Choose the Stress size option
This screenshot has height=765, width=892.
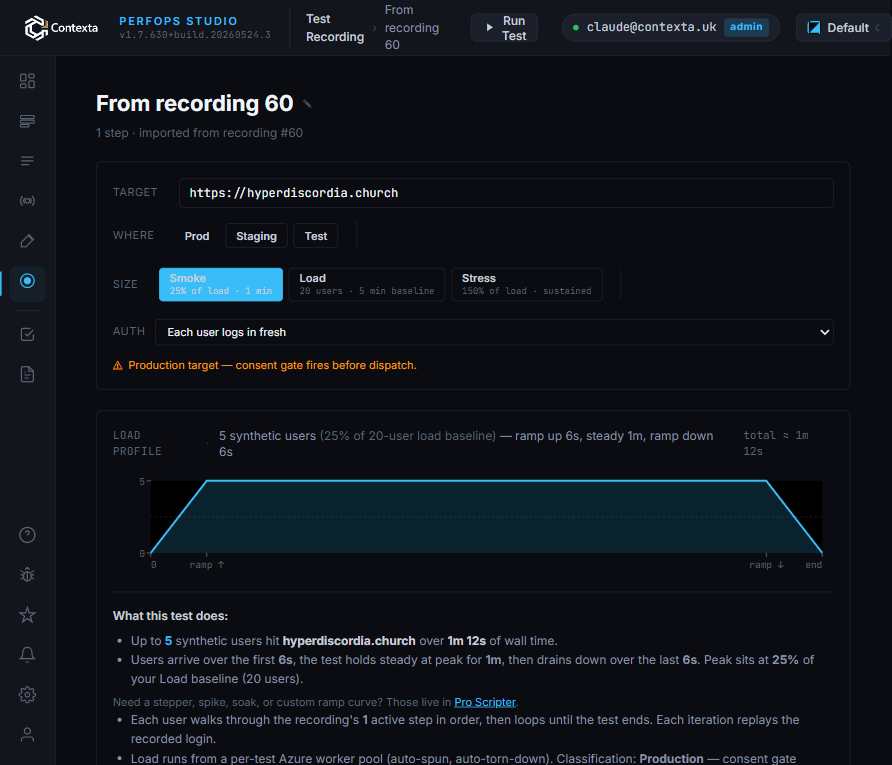(x=527, y=284)
